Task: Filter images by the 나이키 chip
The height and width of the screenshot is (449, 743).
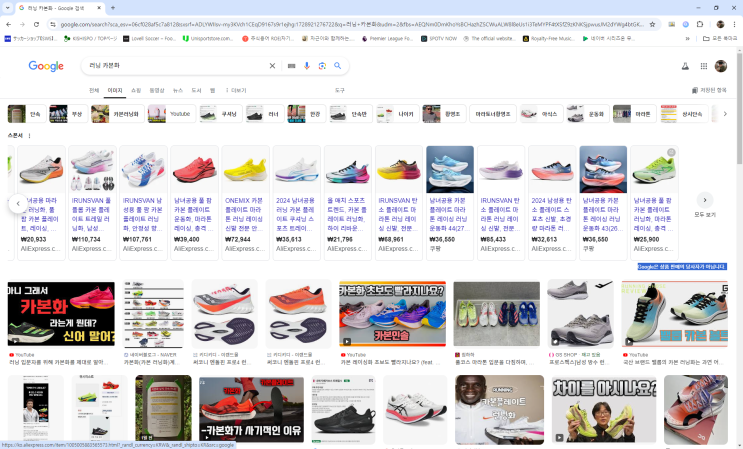Action: pyautogui.click(x=398, y=114)
